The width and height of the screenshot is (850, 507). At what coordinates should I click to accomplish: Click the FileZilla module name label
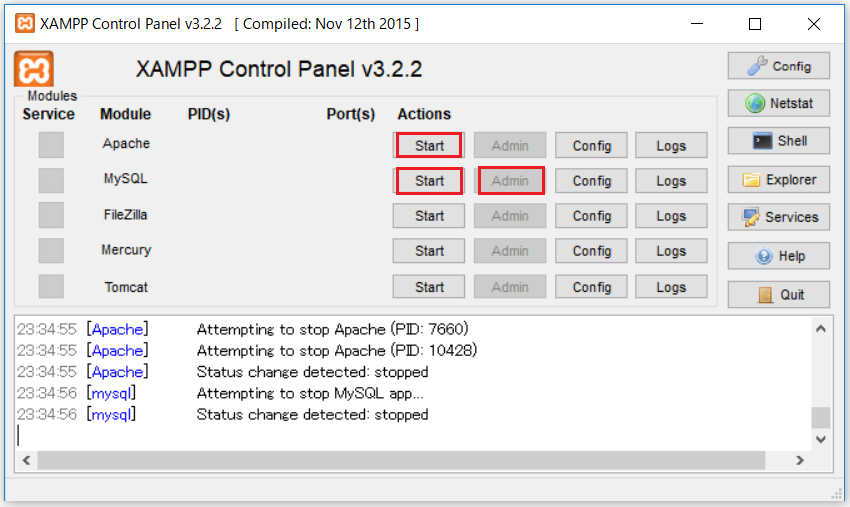point(125,215)
